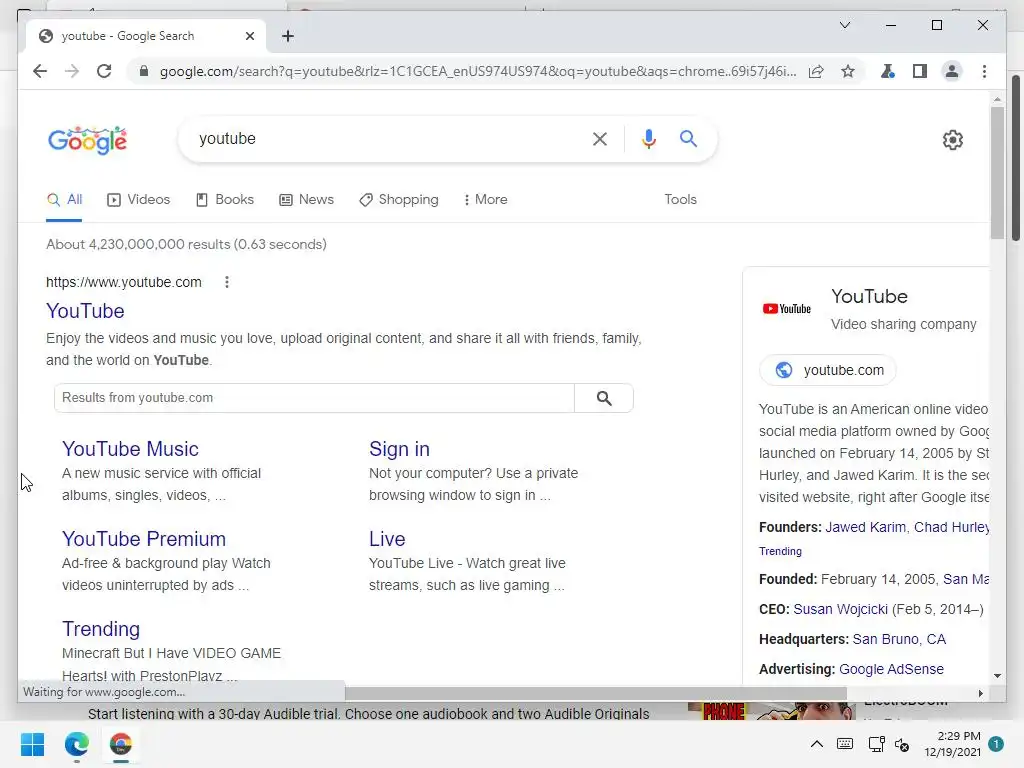
Task: Open San Bruno, CA headquarters link
Action: 899,639
